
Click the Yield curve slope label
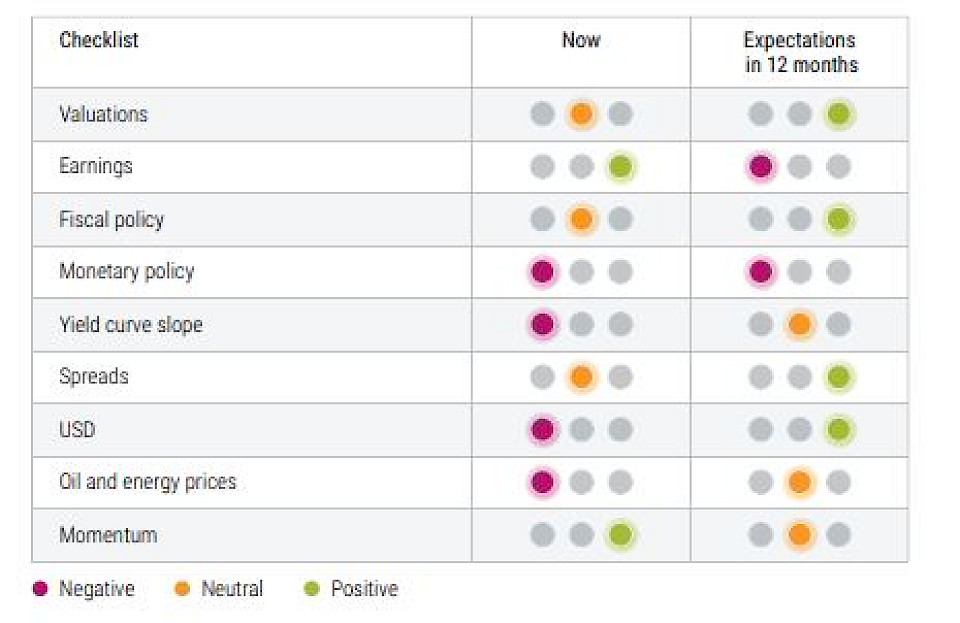[130, 324]
